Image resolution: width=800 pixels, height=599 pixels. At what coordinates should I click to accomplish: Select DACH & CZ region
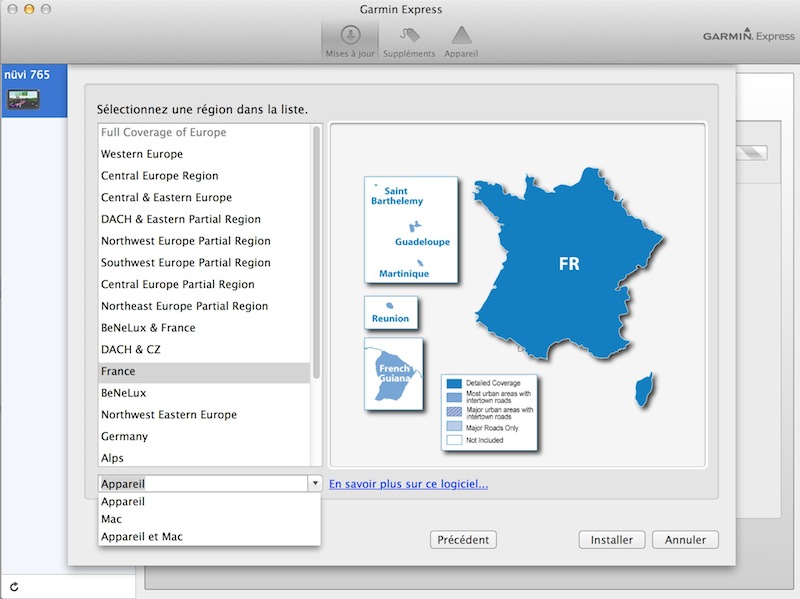[204, 350]
